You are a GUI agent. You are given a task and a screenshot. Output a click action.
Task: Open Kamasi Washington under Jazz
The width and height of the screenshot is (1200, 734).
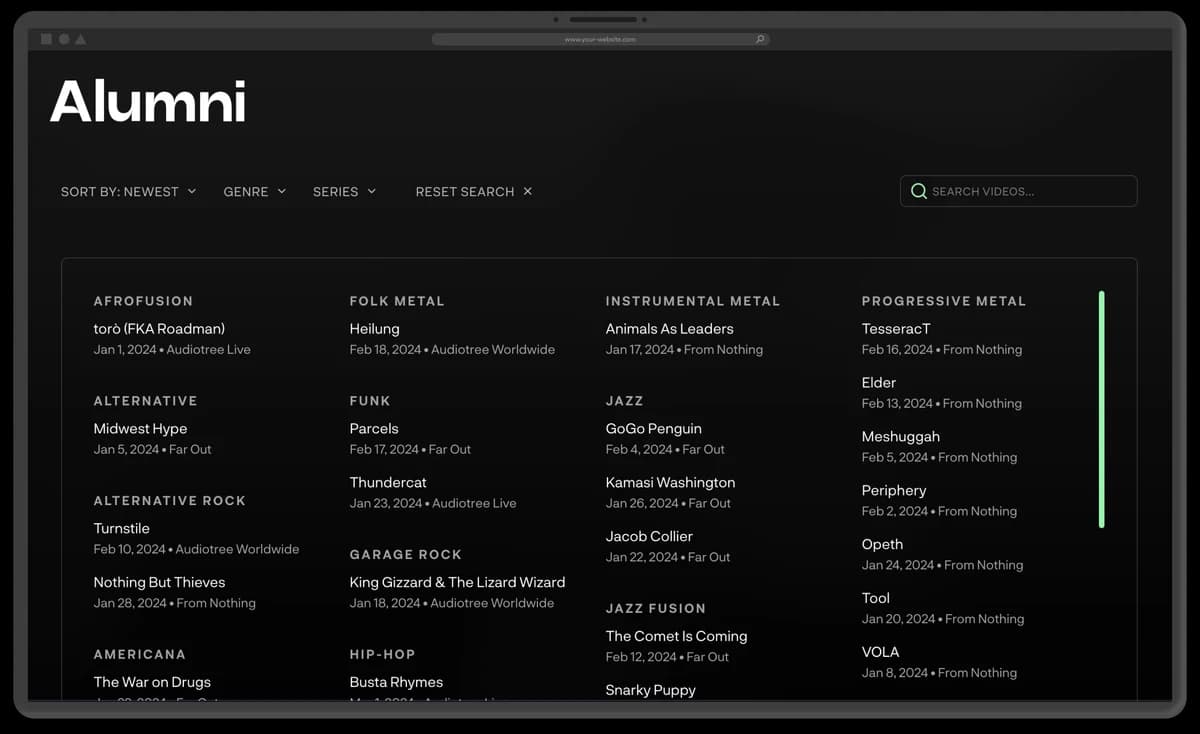coord(670,482)
